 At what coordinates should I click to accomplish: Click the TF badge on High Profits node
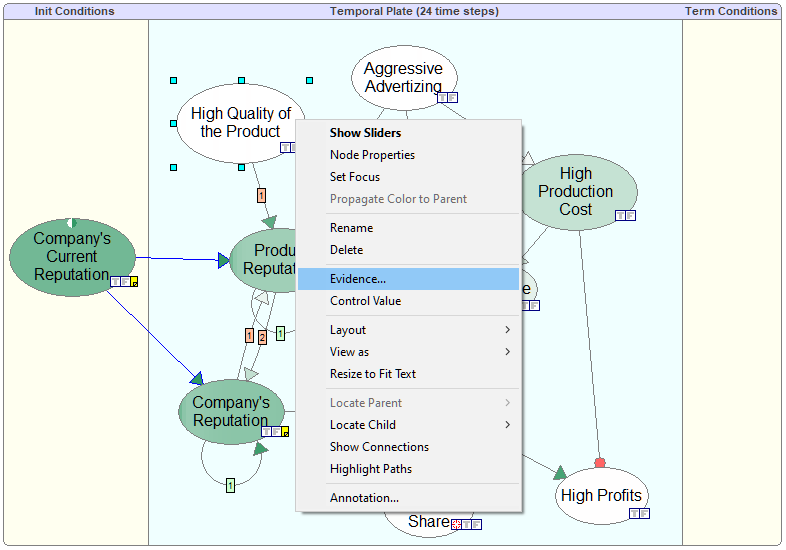pyautogui.click(x=639, y=513)
